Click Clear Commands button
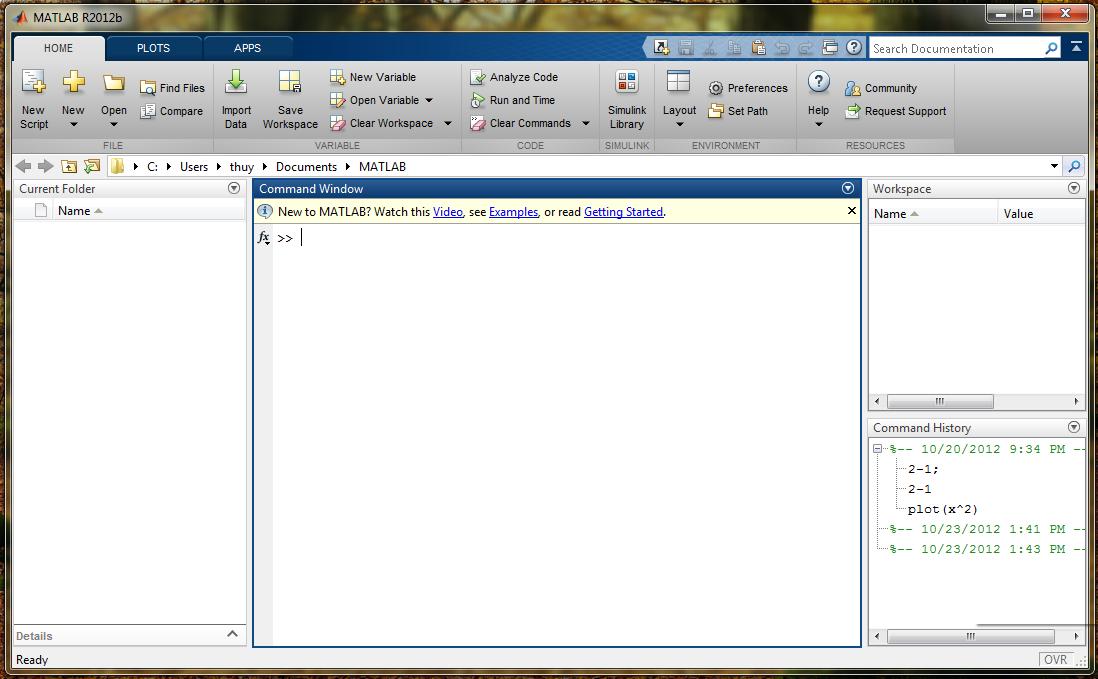 pos(520,123)
